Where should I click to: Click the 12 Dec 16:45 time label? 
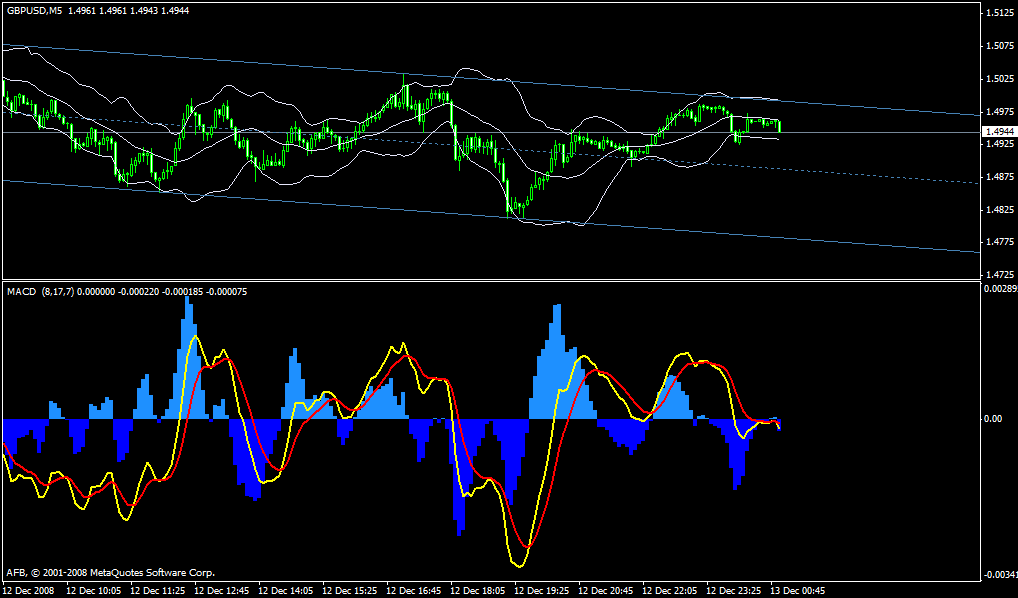point(413,591)
